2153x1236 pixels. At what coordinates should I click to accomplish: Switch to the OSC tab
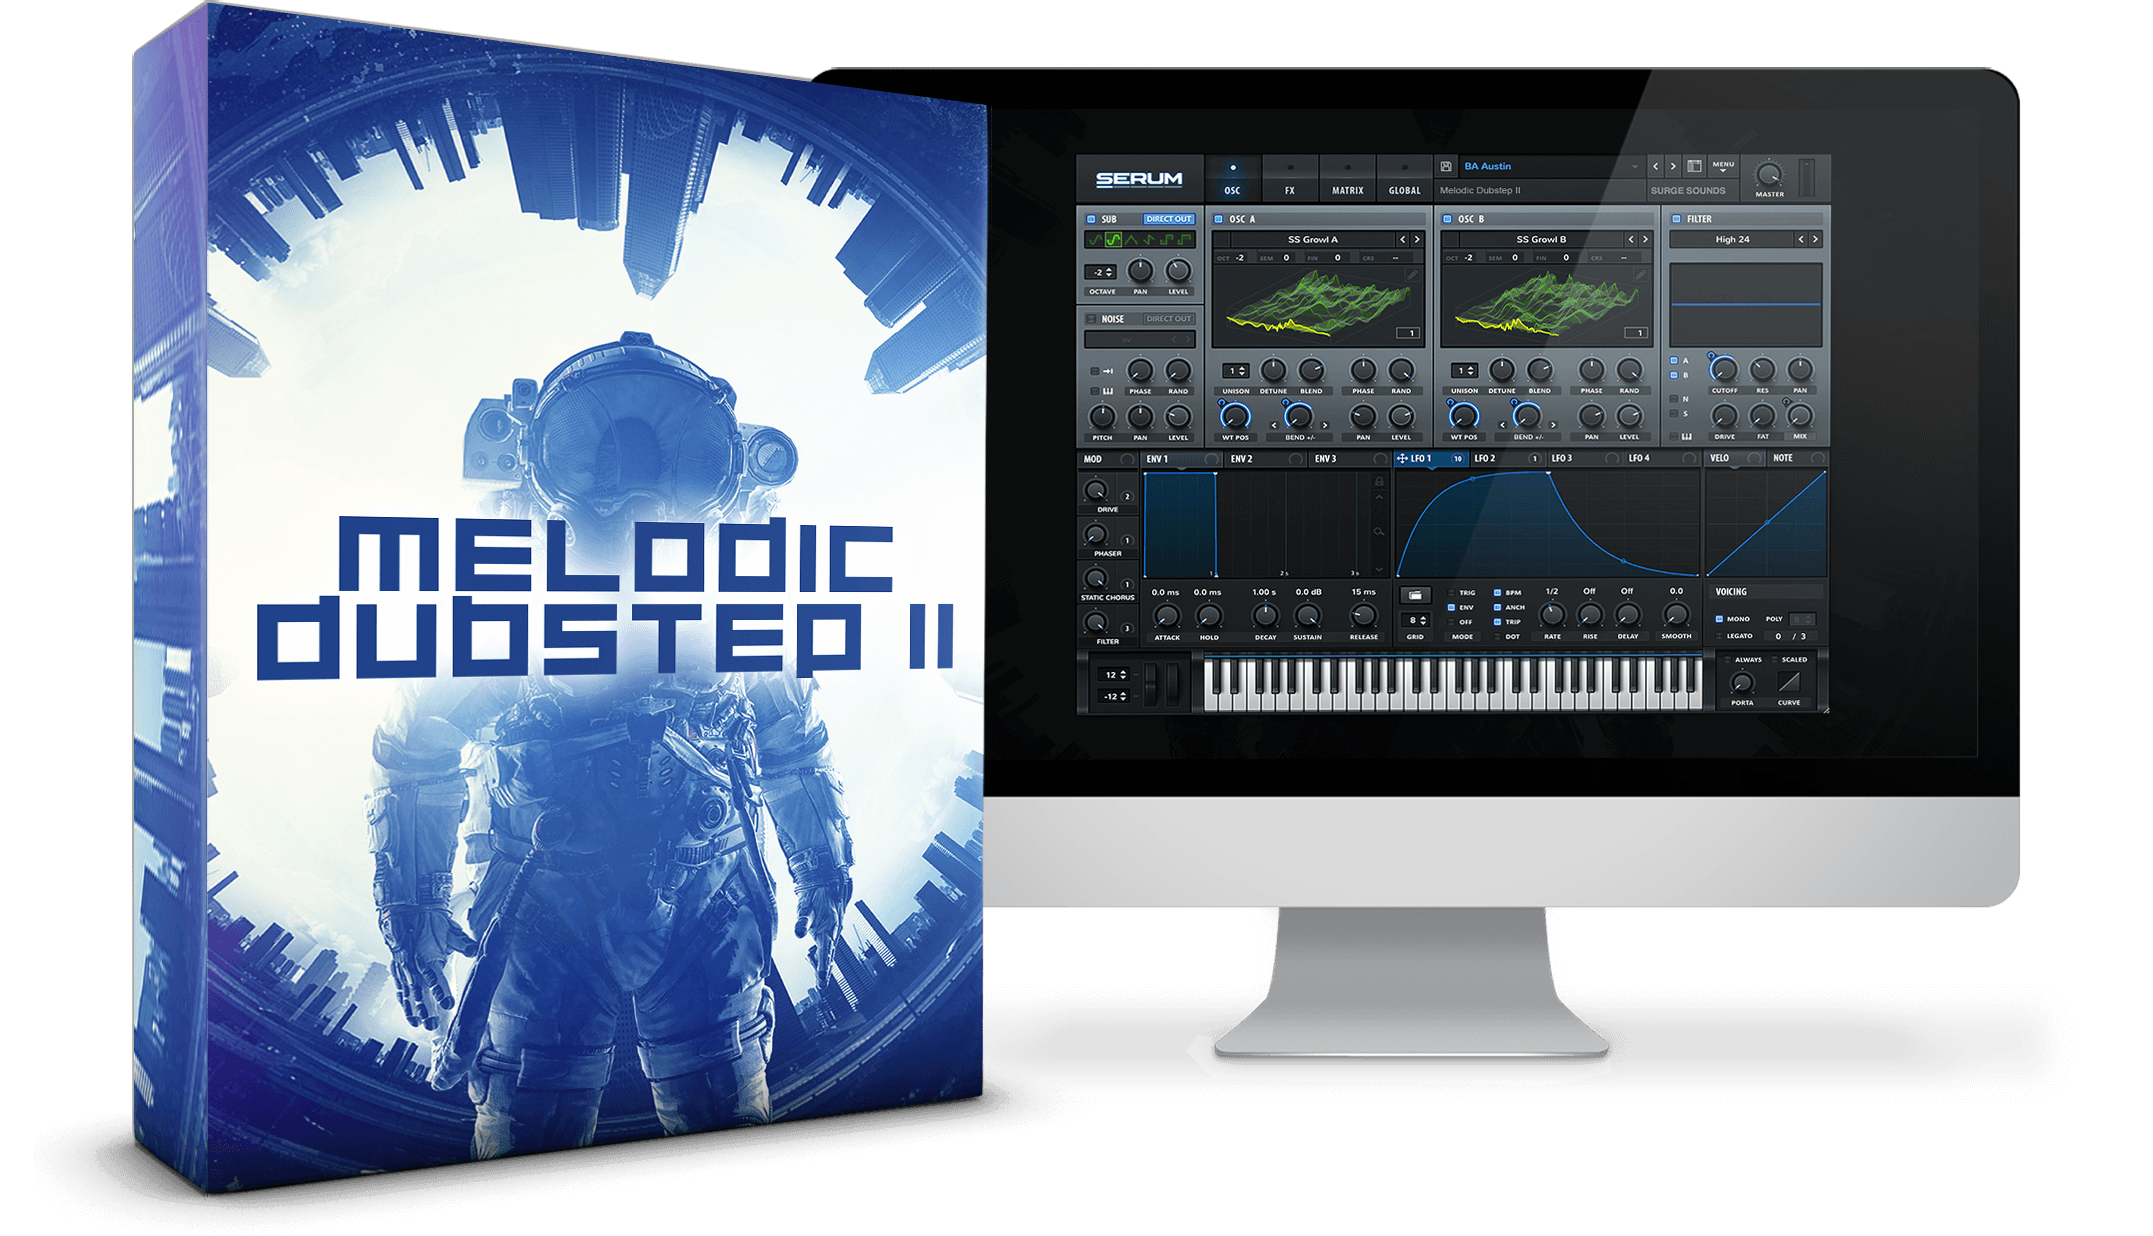[x=1232, y=178]
